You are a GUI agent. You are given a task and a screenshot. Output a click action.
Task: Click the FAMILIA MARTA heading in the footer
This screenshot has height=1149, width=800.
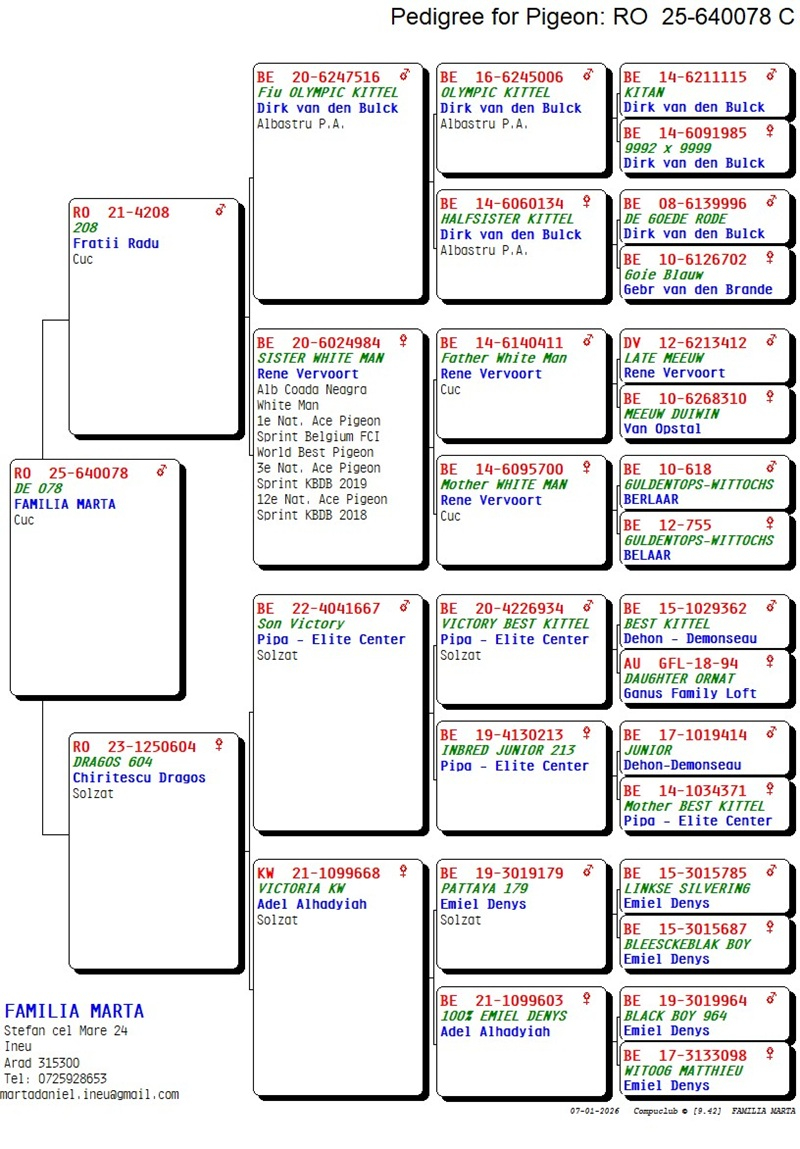point(74,1011)
